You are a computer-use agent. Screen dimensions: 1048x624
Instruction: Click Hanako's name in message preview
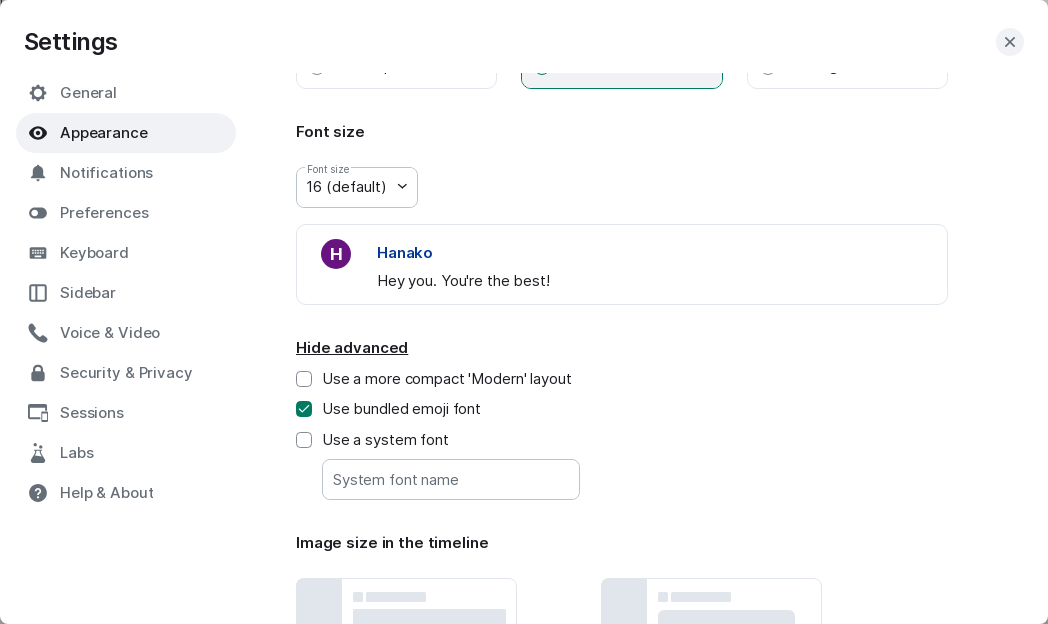[x=405, y=253]
